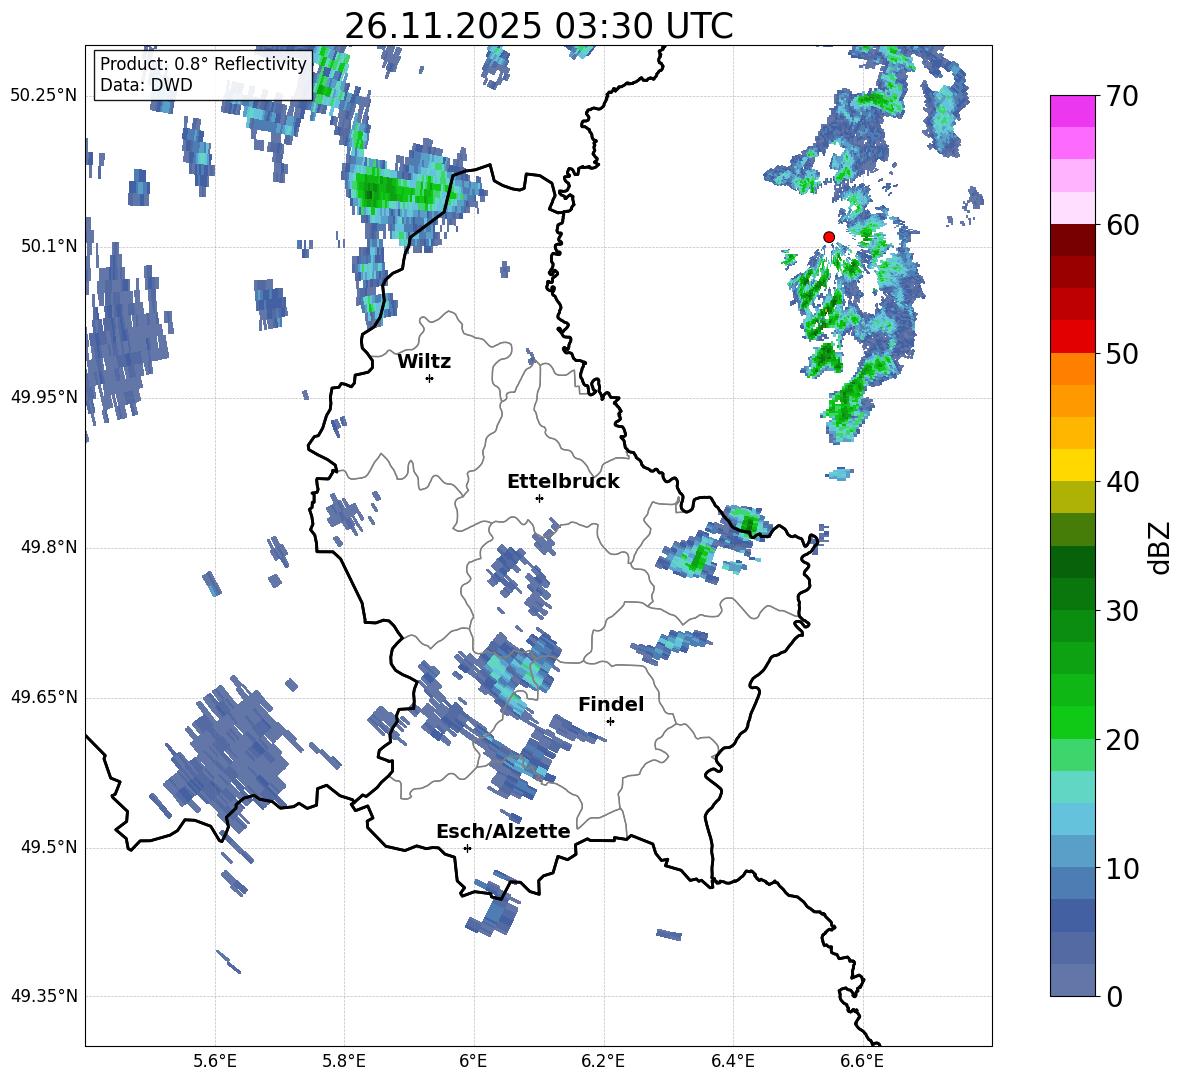The width and height of the screenshot is (1184, 1081).
Task: Click the 50 tick on the colorbar
Action: 1122,354
